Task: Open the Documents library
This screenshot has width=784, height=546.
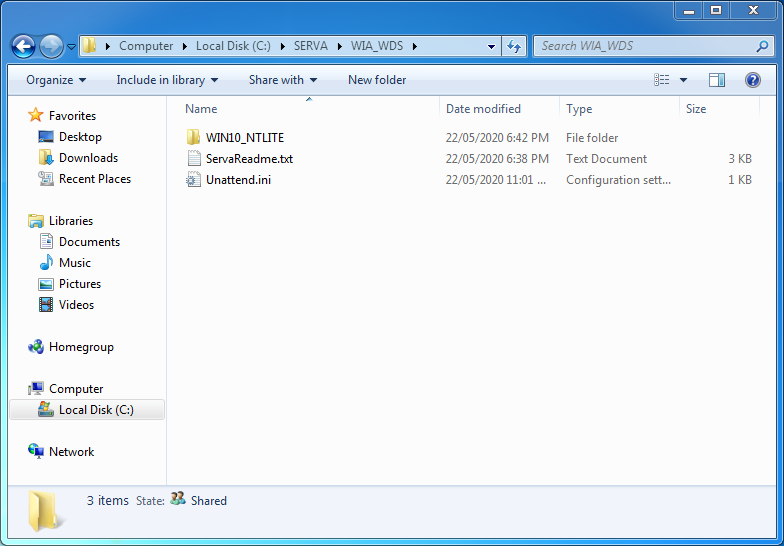Action: point(90,242)
